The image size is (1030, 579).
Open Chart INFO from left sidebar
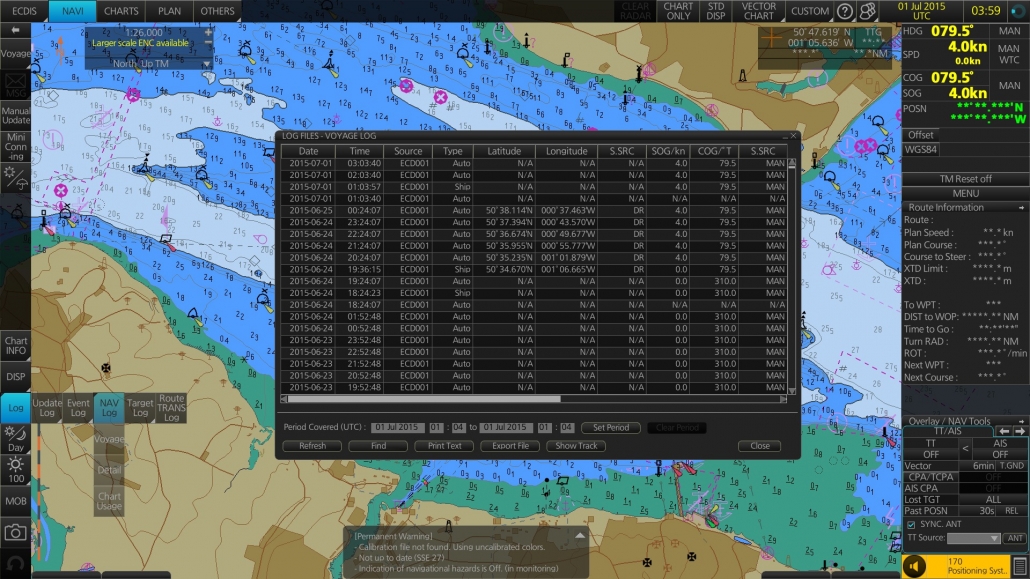[x=15, y=346]
